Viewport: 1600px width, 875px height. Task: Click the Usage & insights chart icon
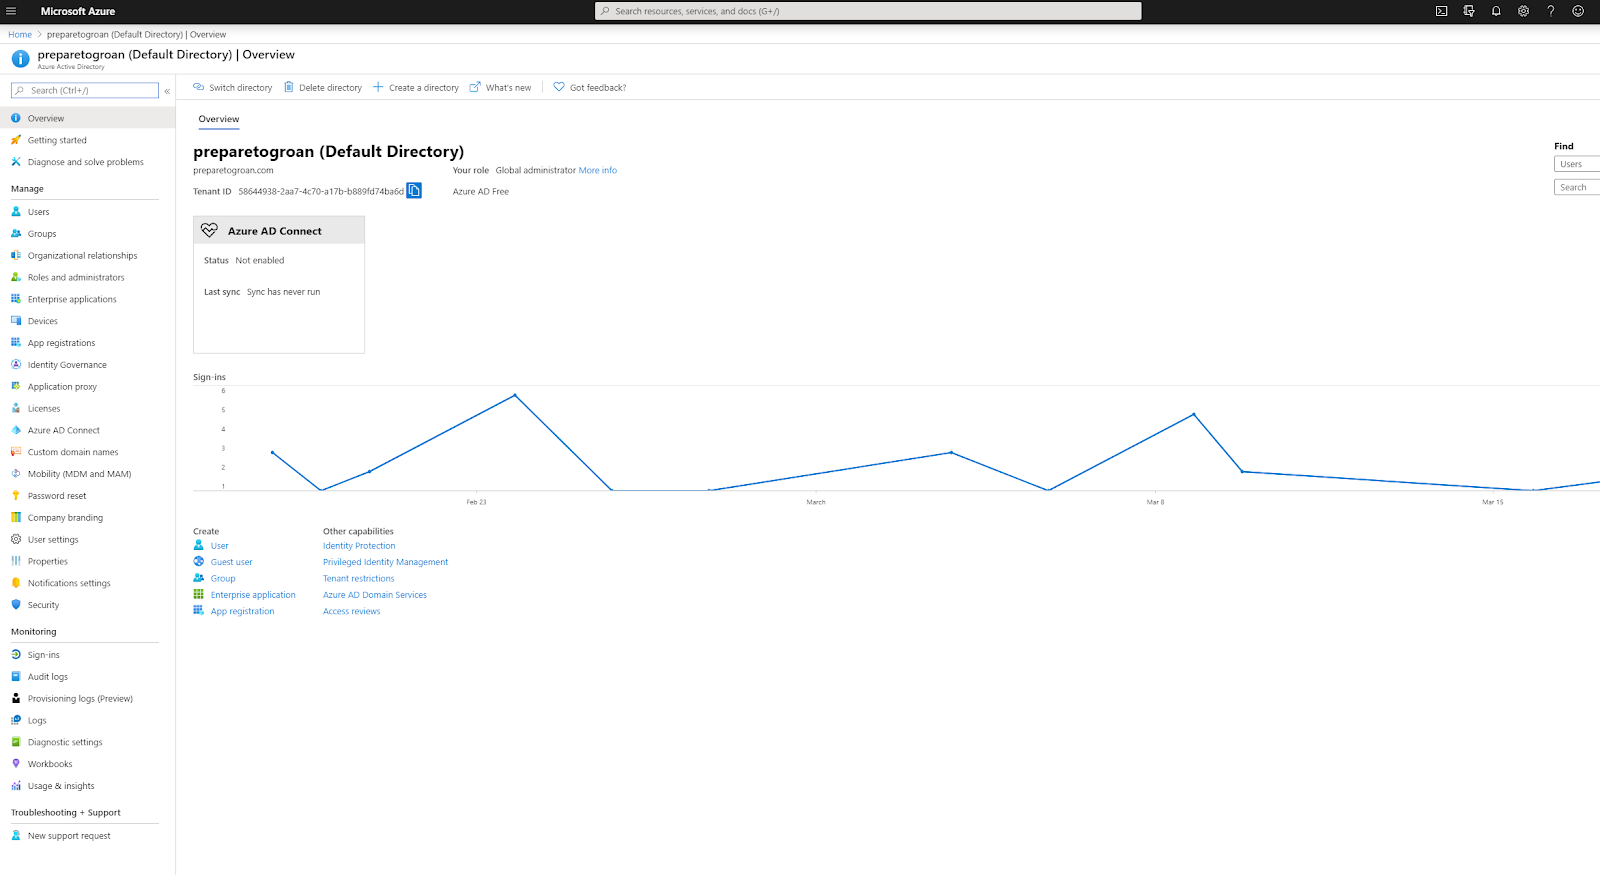16,786
